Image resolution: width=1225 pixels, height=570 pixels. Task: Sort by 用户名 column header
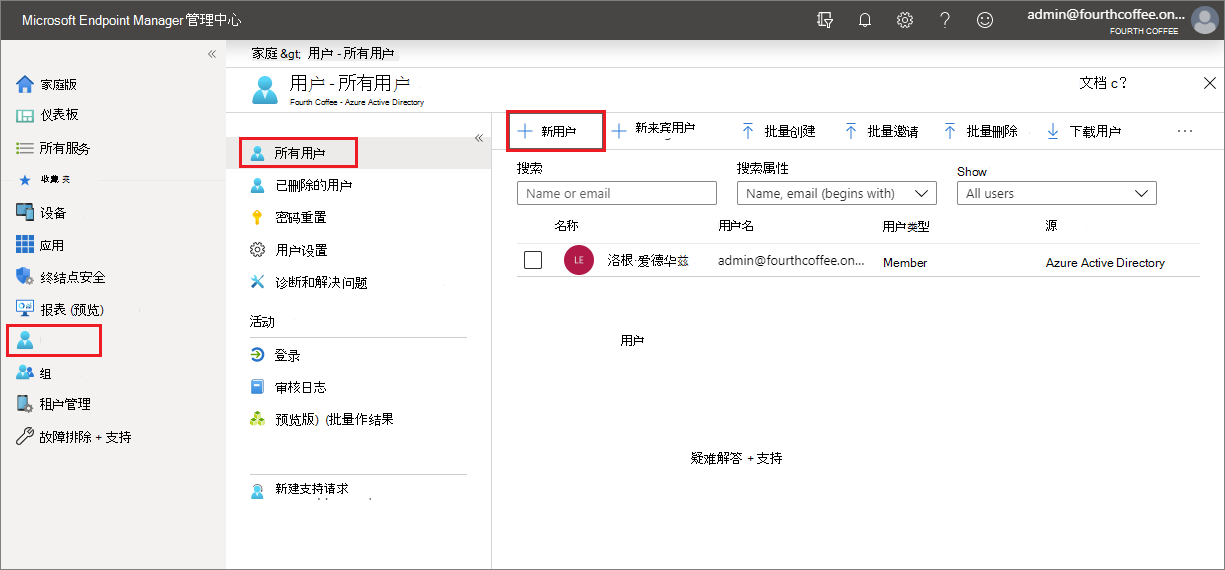pos(736,226)
